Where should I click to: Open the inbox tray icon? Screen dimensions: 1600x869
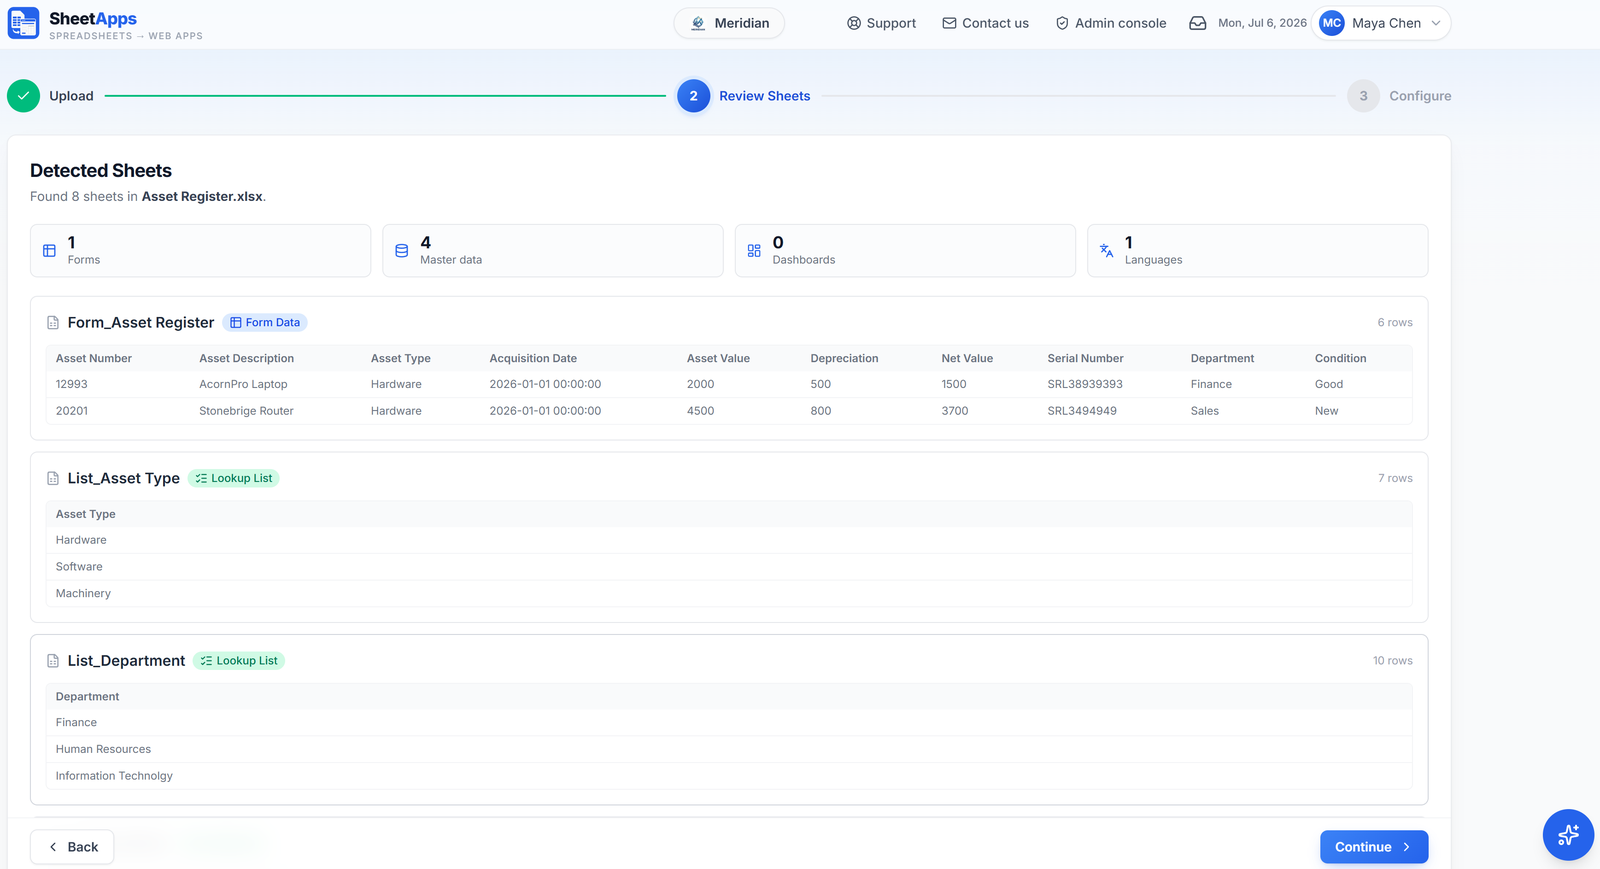click(1197, 23)
